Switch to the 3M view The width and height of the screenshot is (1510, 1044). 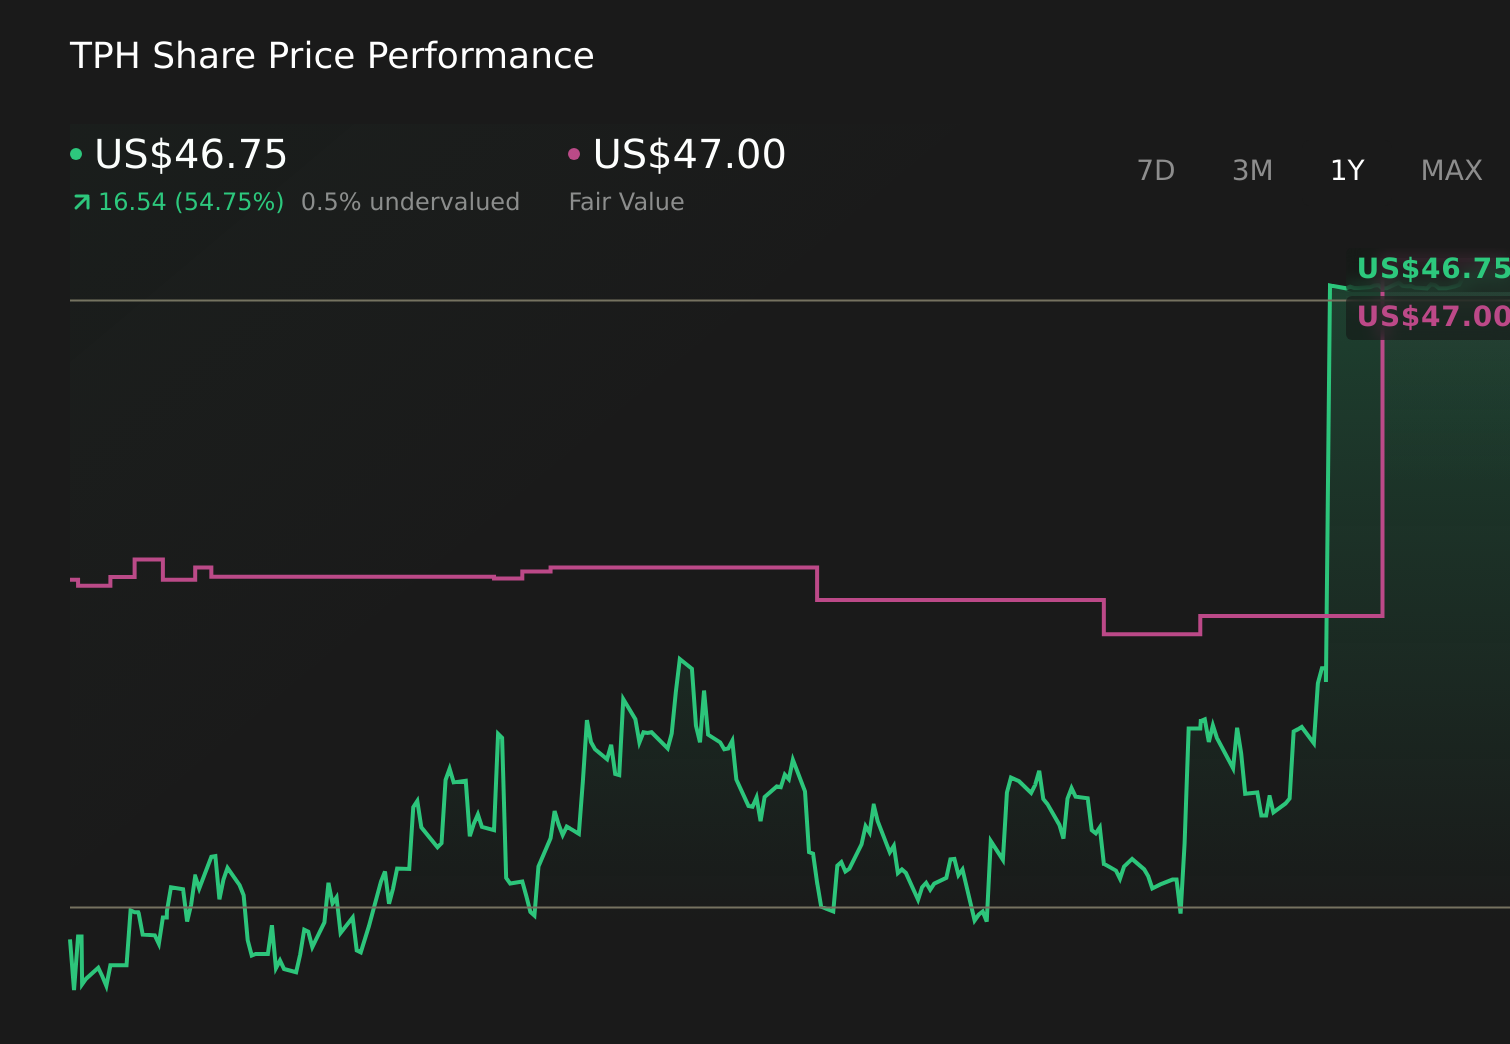coord(1251,170)
